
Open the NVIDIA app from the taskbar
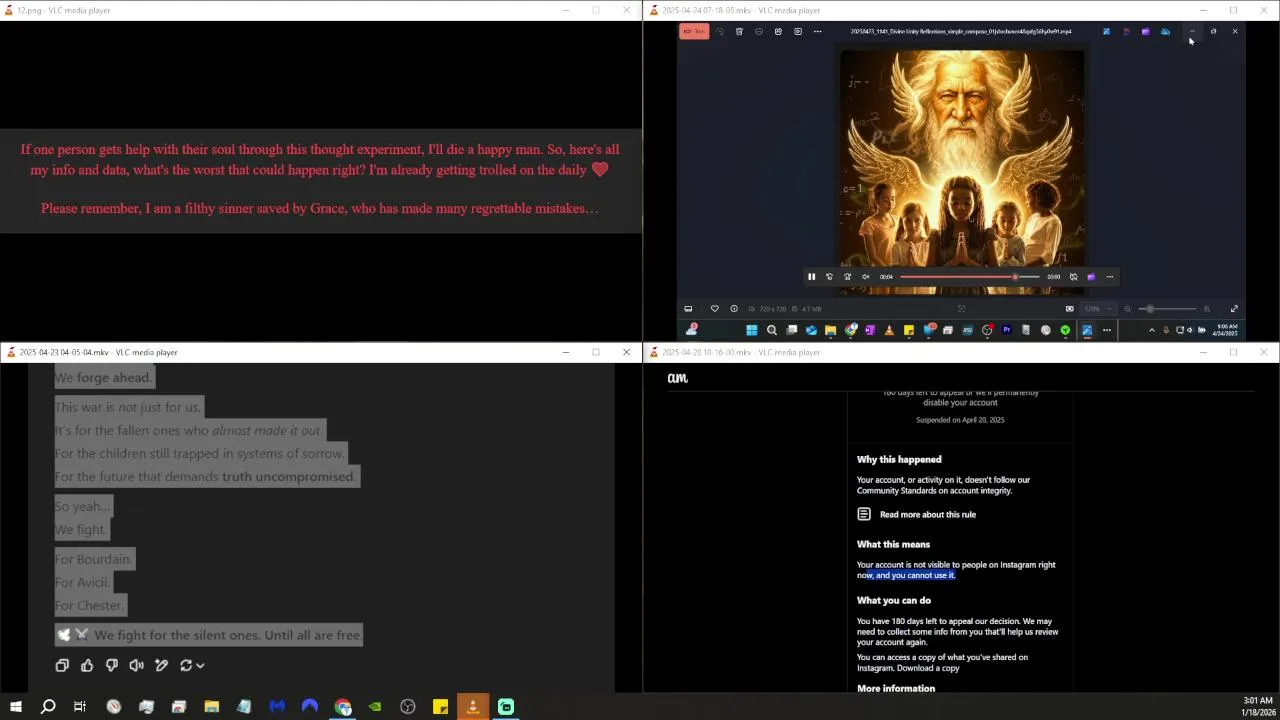375,707
